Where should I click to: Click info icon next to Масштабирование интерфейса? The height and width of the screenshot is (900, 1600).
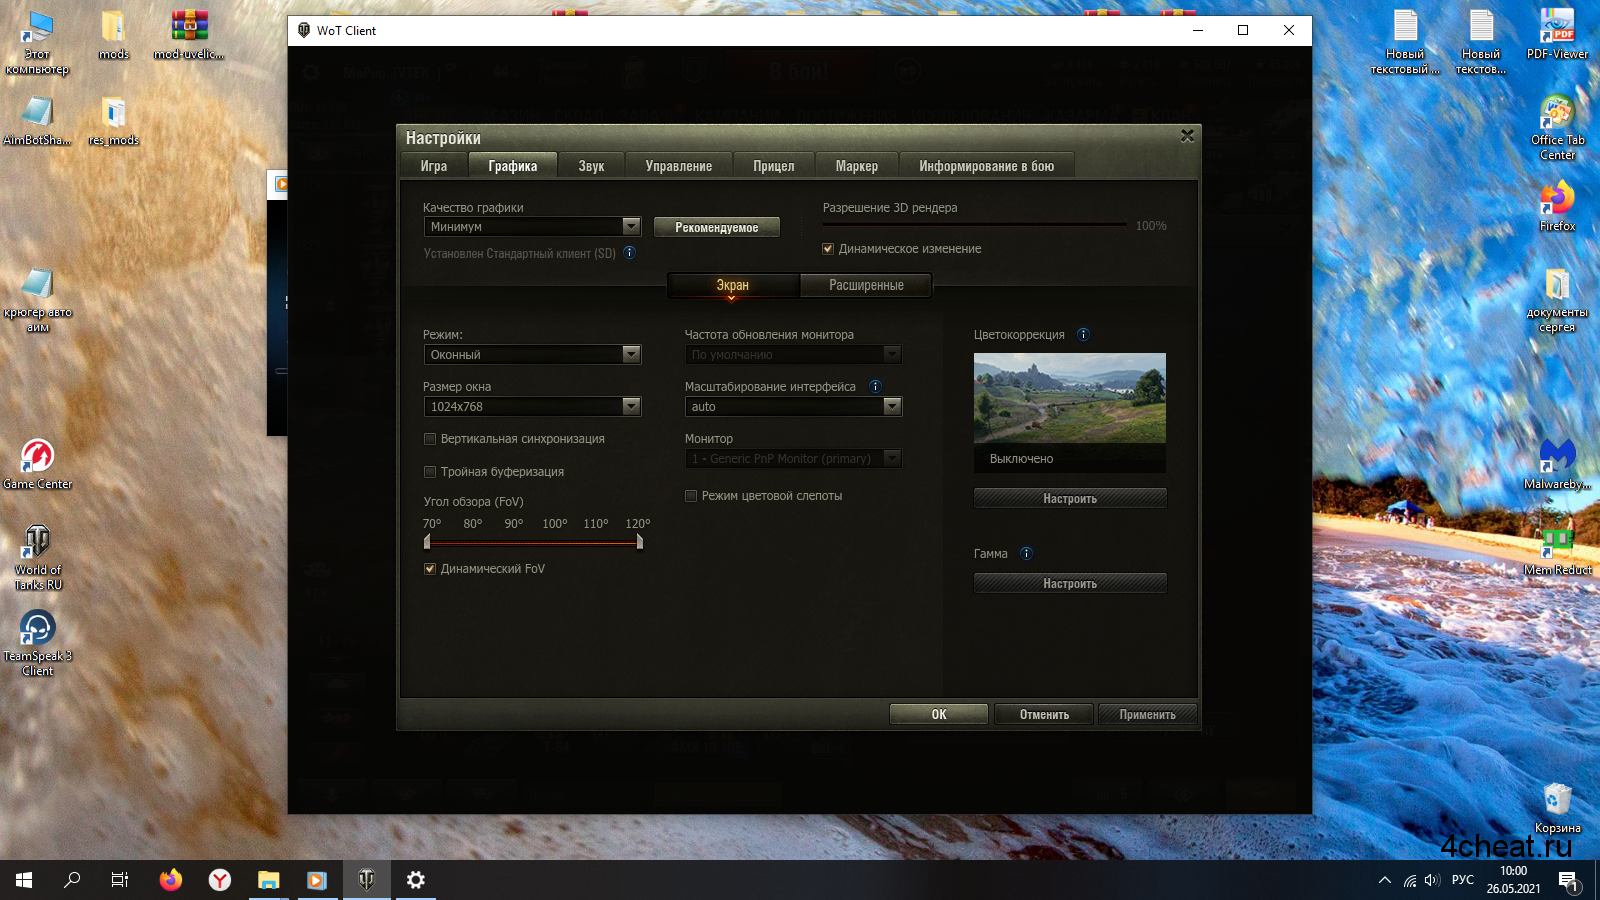click(875, 387)
